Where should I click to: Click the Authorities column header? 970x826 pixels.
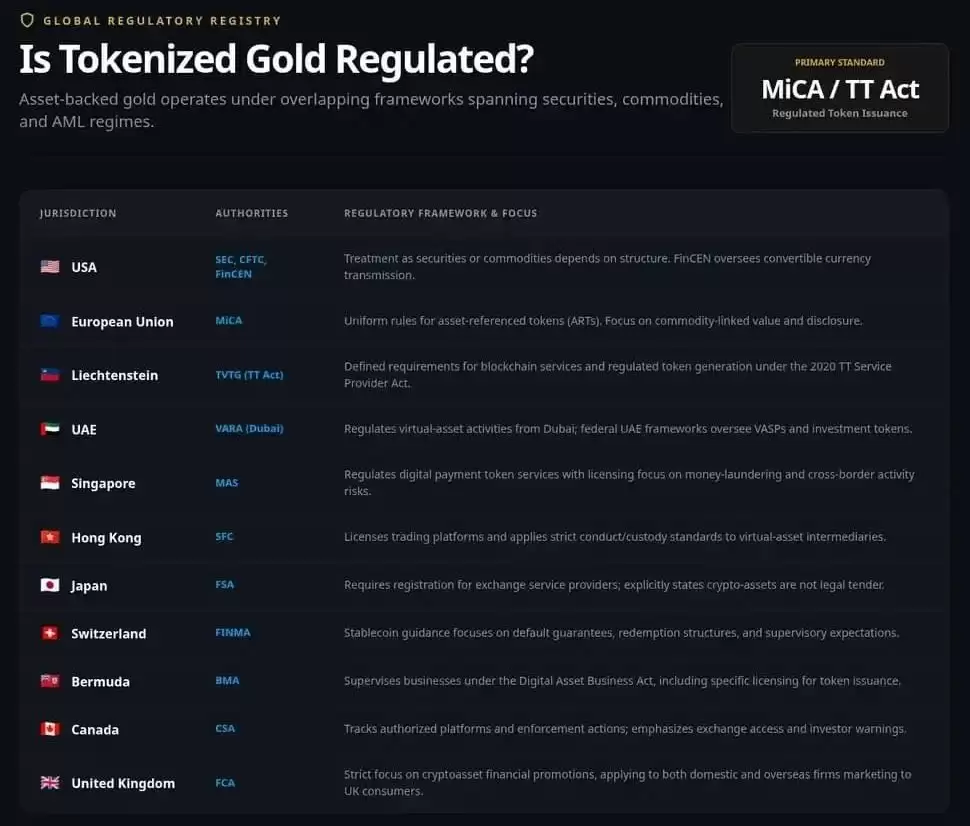[x=252, y=213]
